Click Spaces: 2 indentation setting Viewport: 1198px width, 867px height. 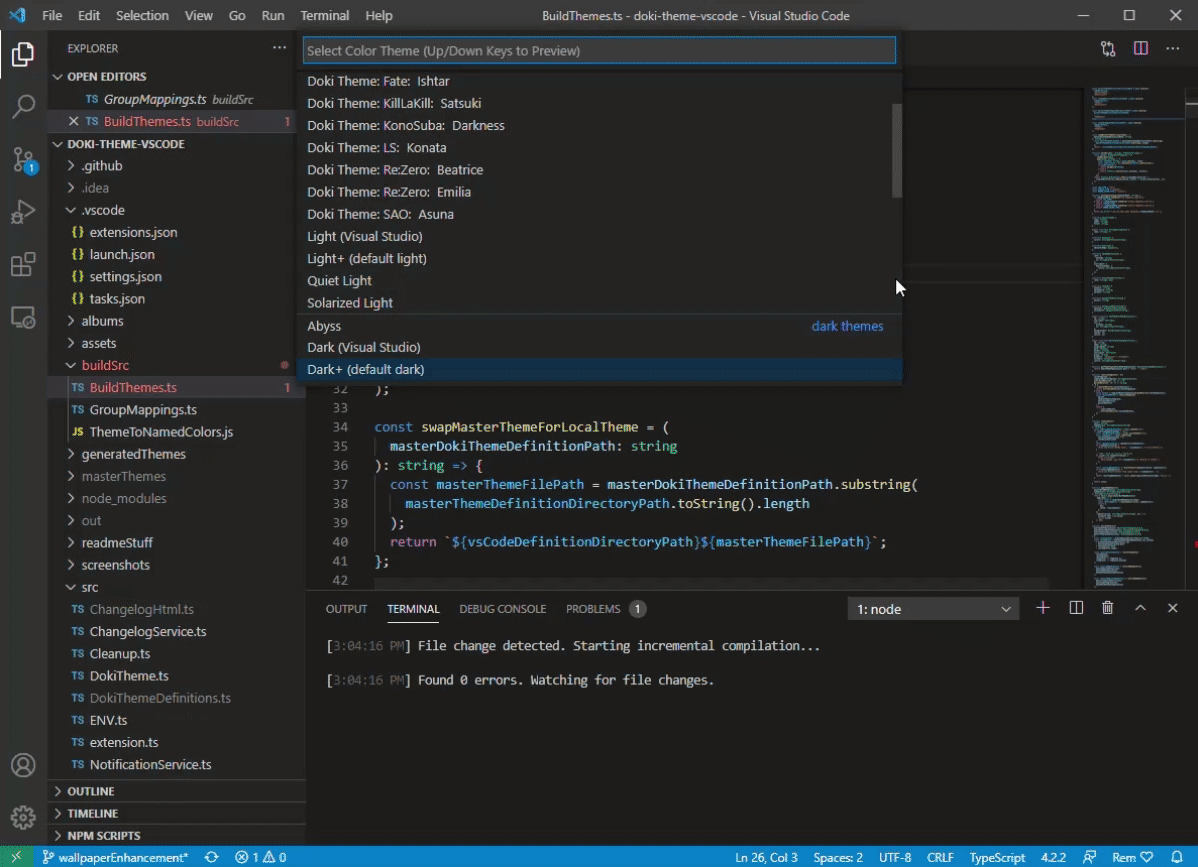838,857
